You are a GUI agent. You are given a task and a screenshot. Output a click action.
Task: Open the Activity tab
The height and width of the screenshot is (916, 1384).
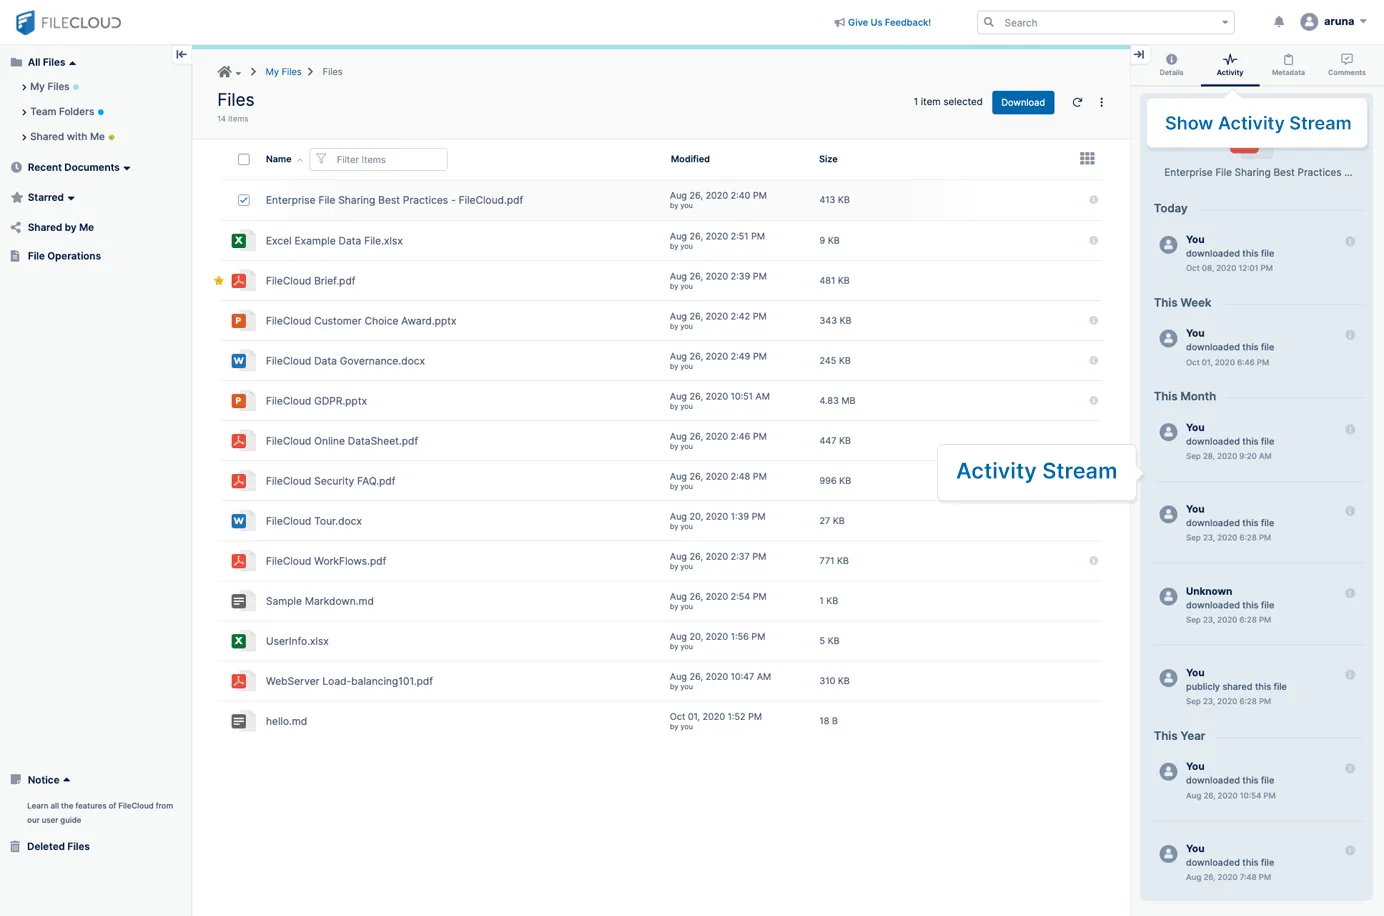[x=1230, y=65]
